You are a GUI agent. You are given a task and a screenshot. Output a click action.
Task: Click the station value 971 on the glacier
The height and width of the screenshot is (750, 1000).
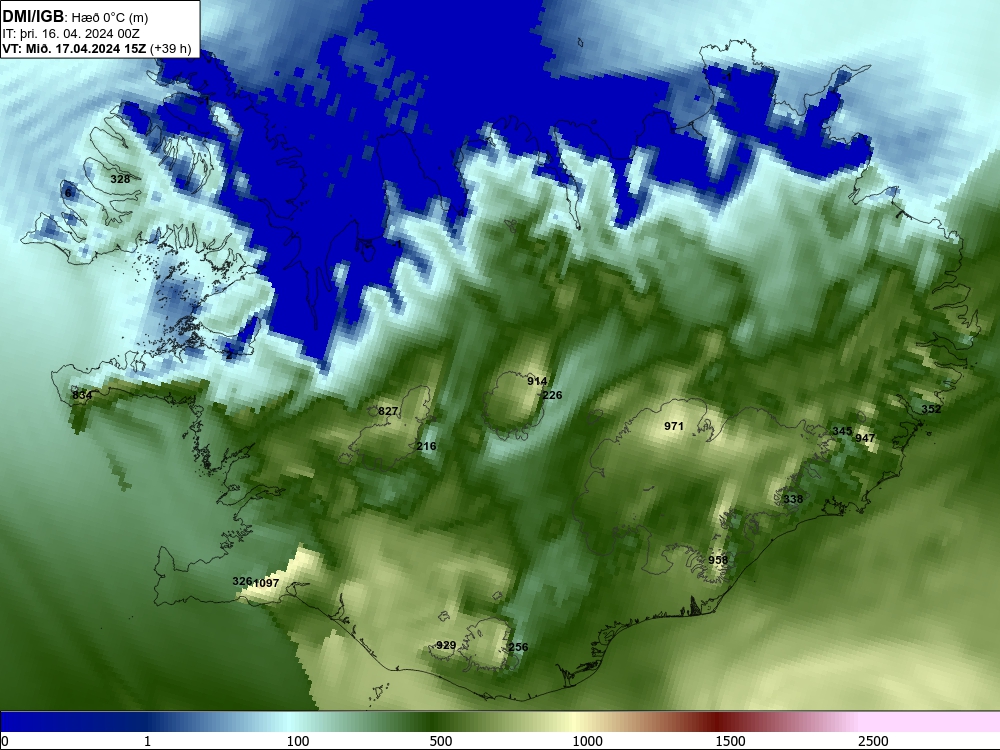pos(674,427)
